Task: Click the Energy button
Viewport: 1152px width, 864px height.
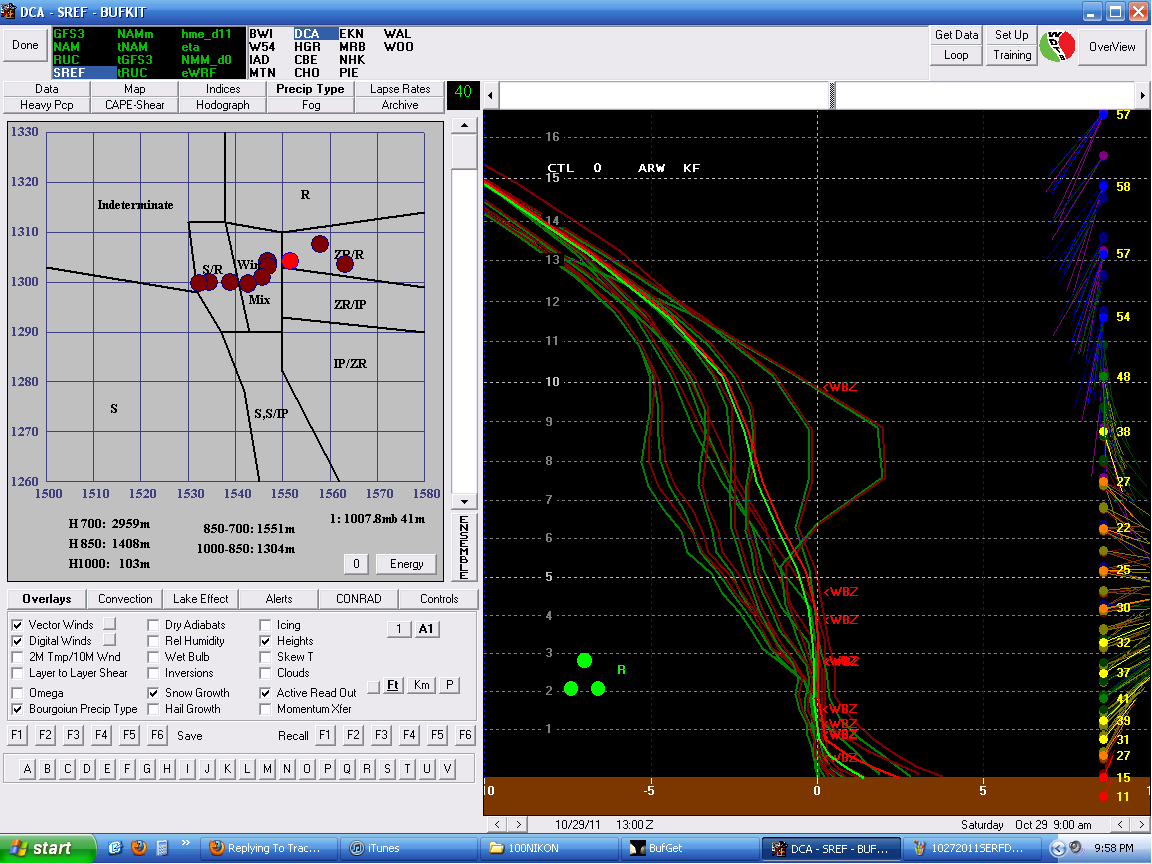Action: 406,564
